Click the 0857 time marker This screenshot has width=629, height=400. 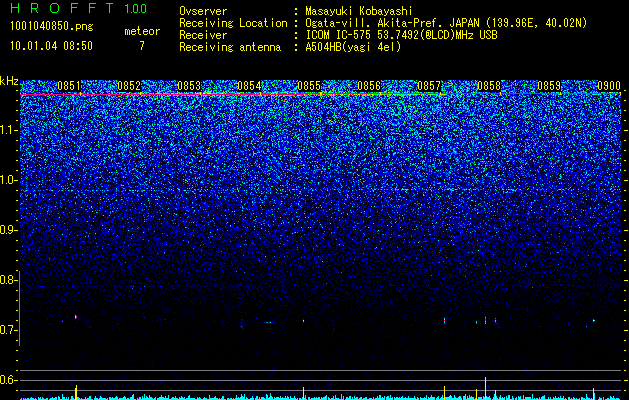(x=429, y=86)
